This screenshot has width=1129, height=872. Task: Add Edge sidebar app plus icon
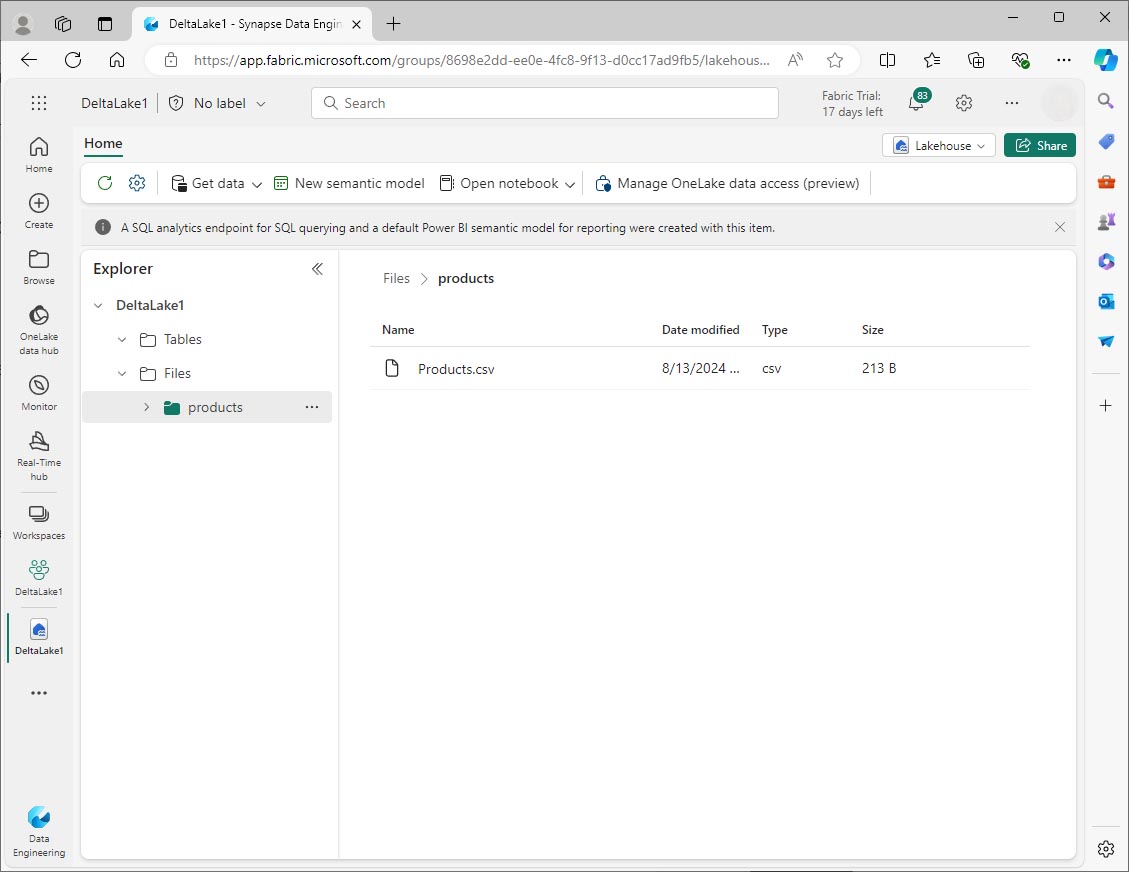coord(1106,405)
